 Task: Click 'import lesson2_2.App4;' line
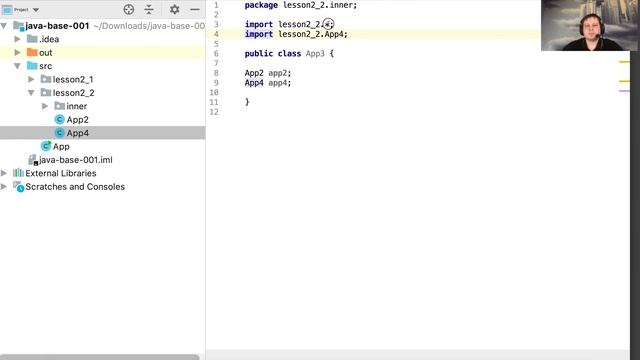(x=296, y=34)
